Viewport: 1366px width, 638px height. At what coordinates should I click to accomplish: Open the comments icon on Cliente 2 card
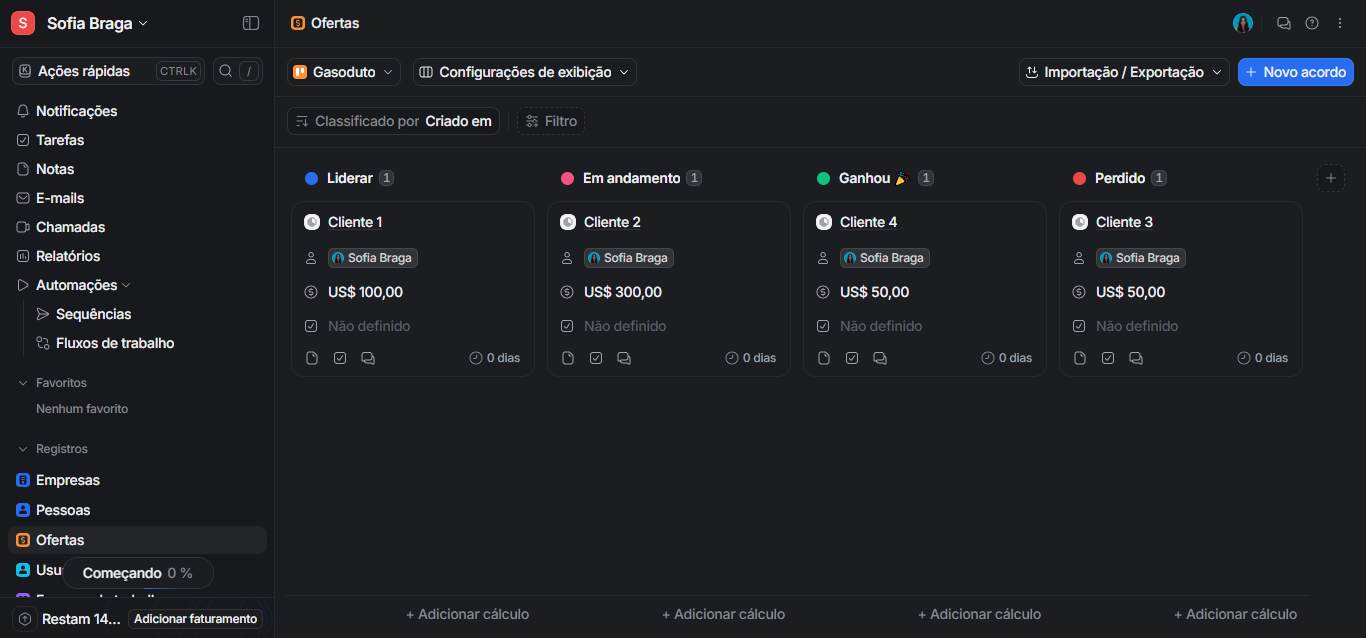[624, 357]
